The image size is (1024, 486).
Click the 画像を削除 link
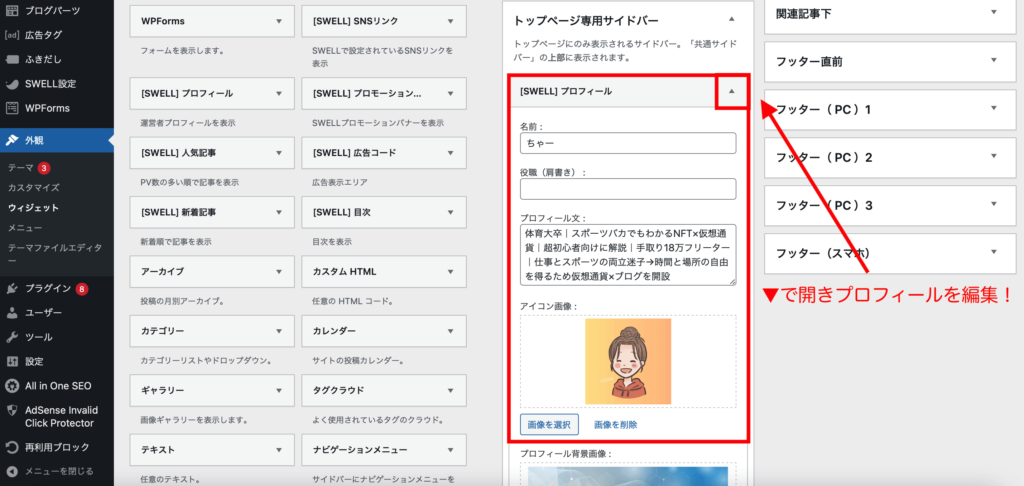coord(615,425)
